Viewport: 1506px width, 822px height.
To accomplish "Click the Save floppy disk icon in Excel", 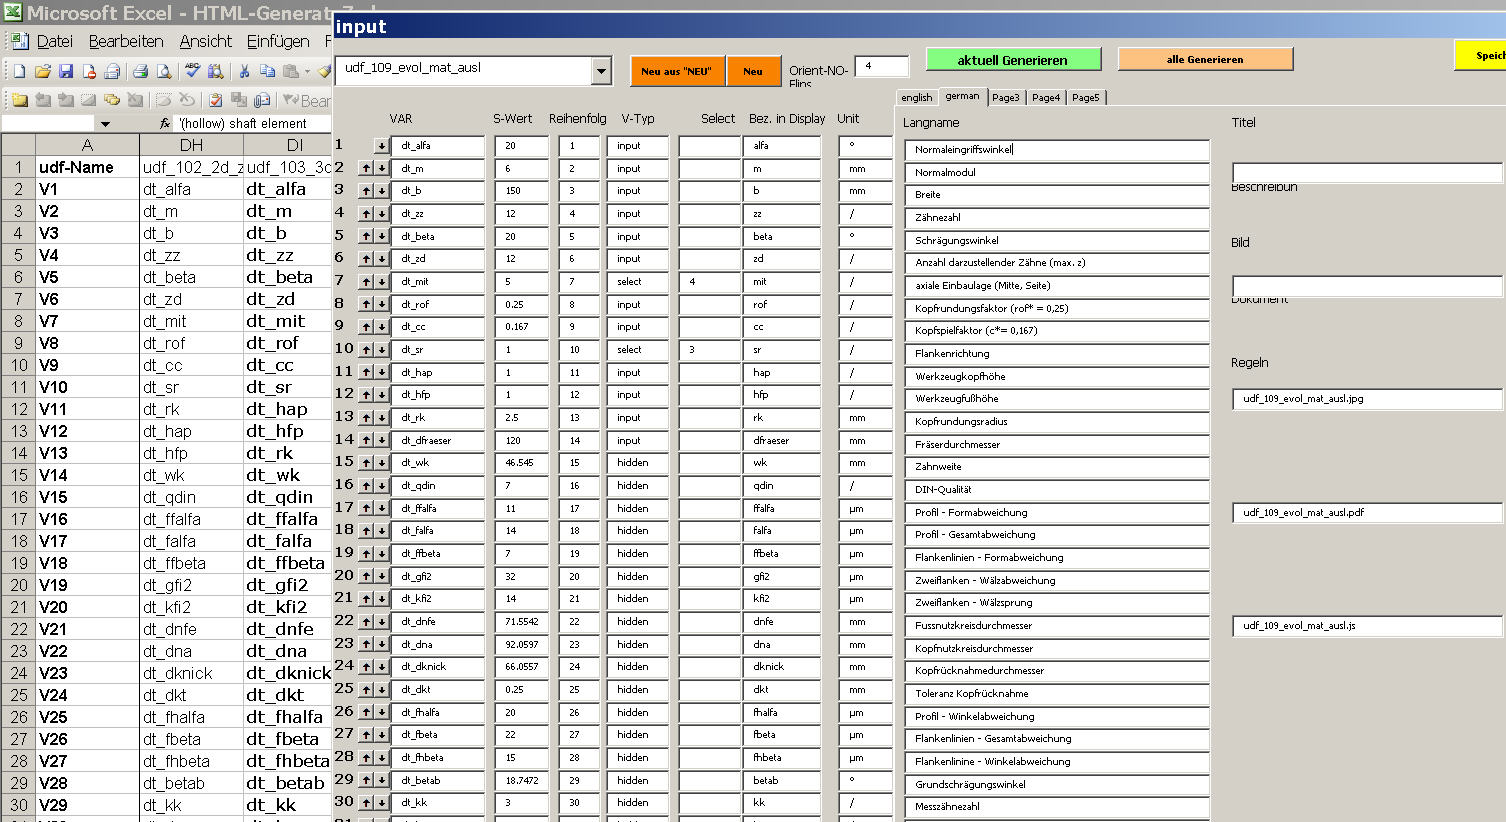I will coord(65,71).
